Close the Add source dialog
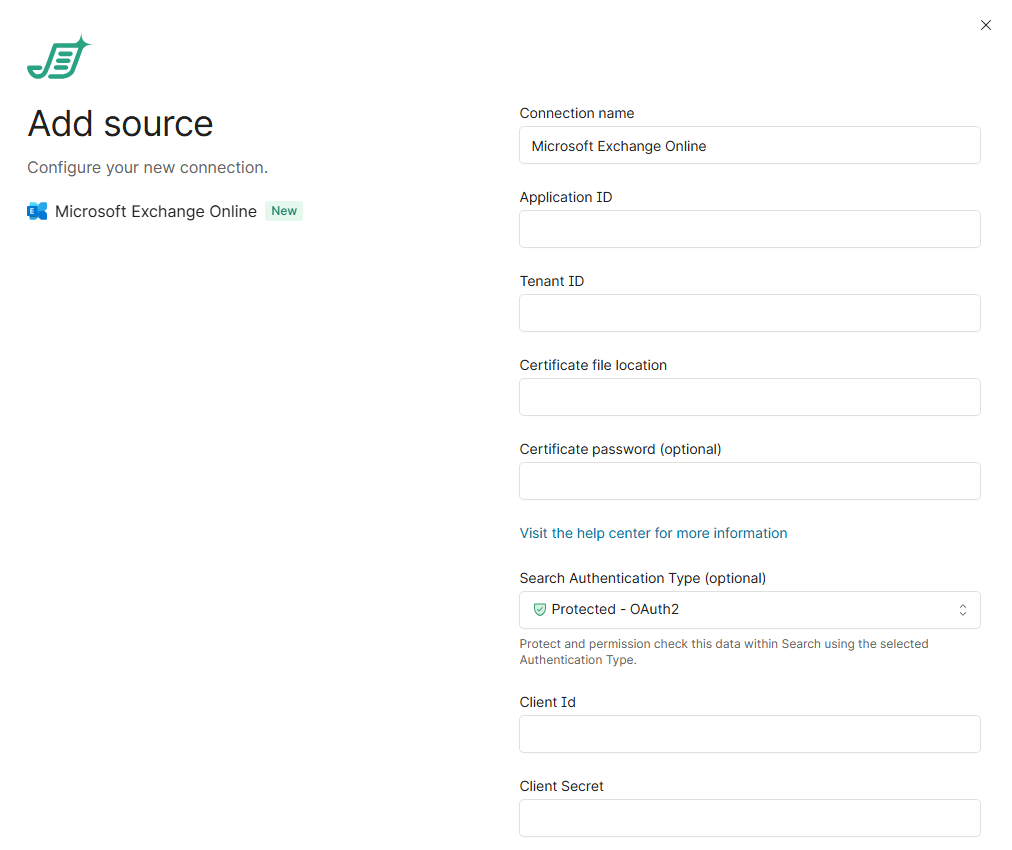 pyautogui.click(x=985, y=25)
